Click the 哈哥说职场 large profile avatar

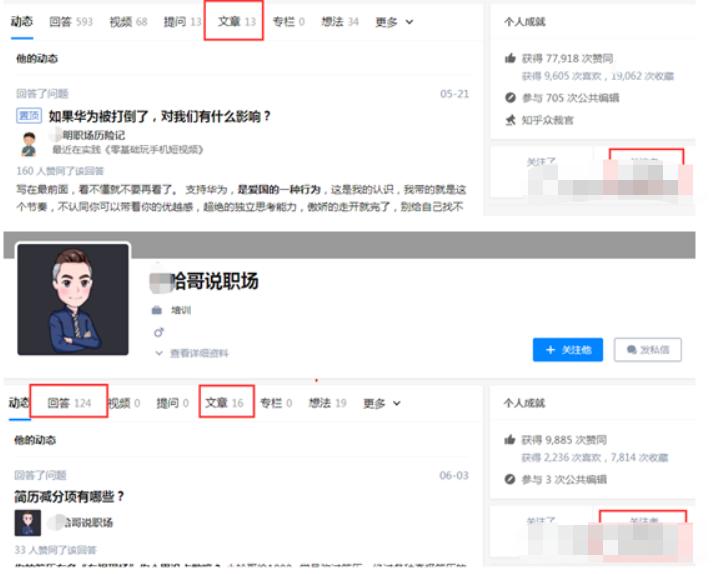73,299
